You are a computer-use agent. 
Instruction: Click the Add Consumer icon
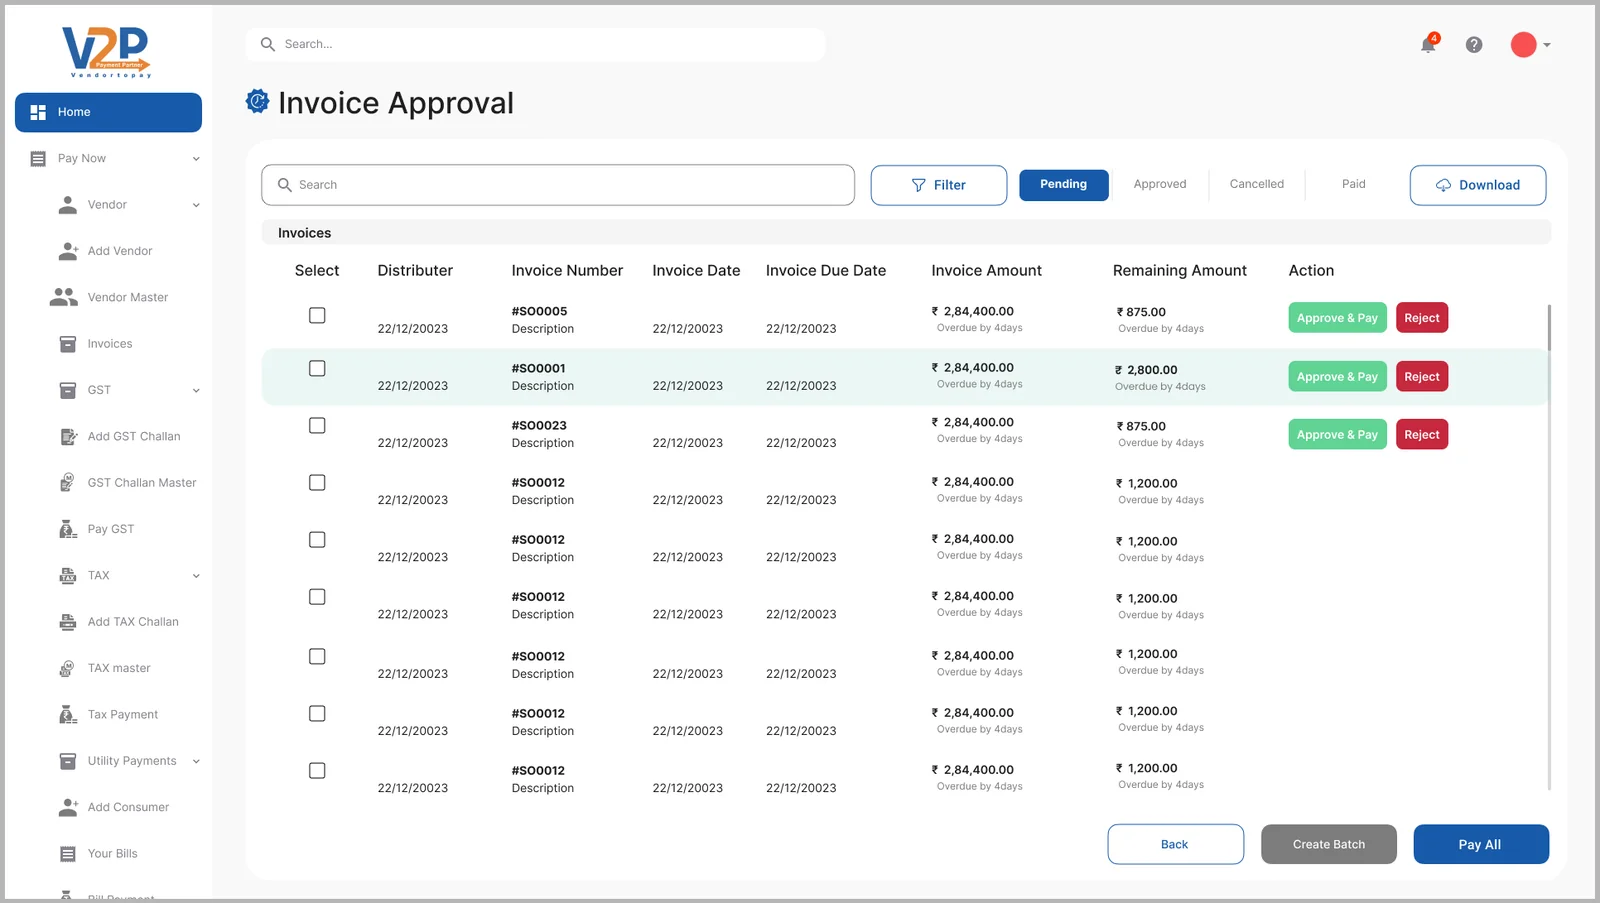click(68, 807)
